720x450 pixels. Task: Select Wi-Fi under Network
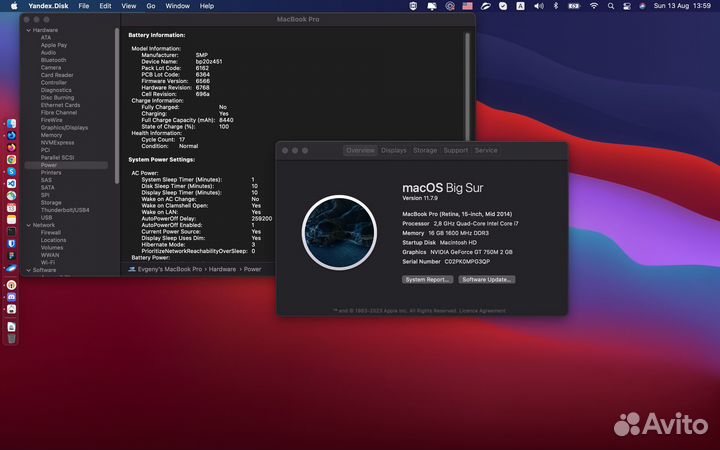tap(48, 263)
